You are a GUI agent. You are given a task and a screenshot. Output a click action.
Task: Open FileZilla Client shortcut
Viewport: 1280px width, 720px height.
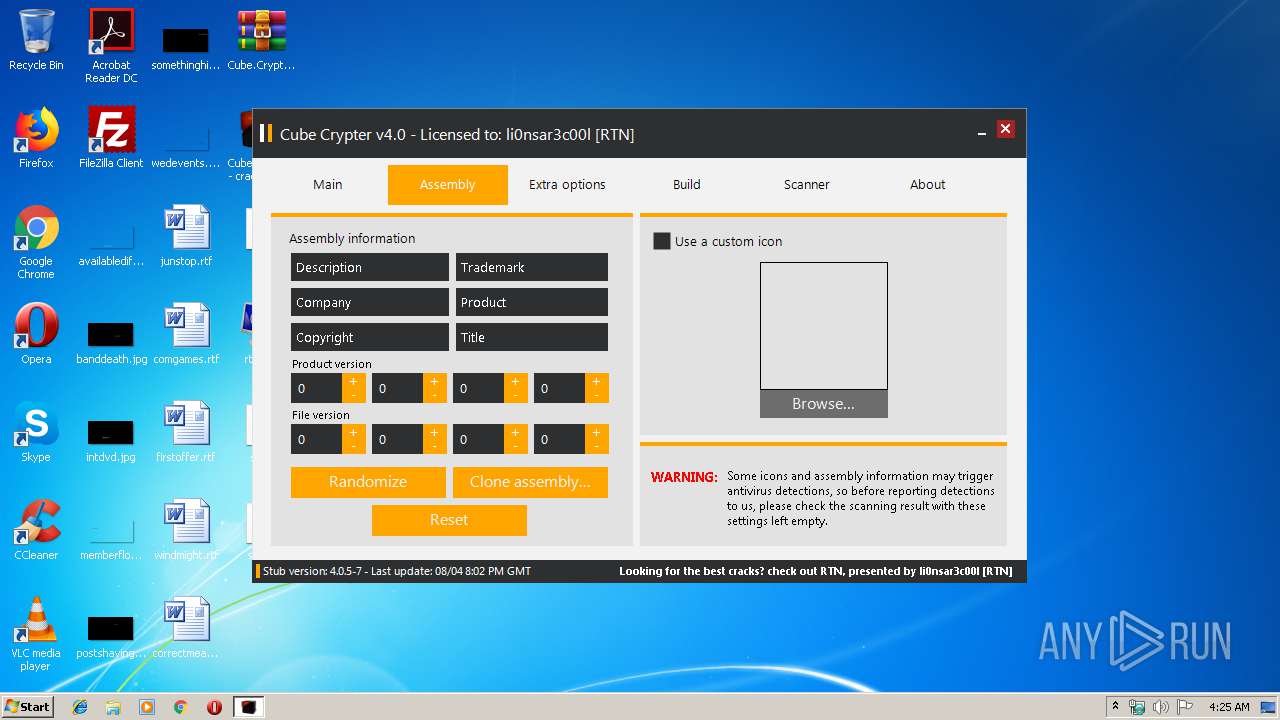111,138
